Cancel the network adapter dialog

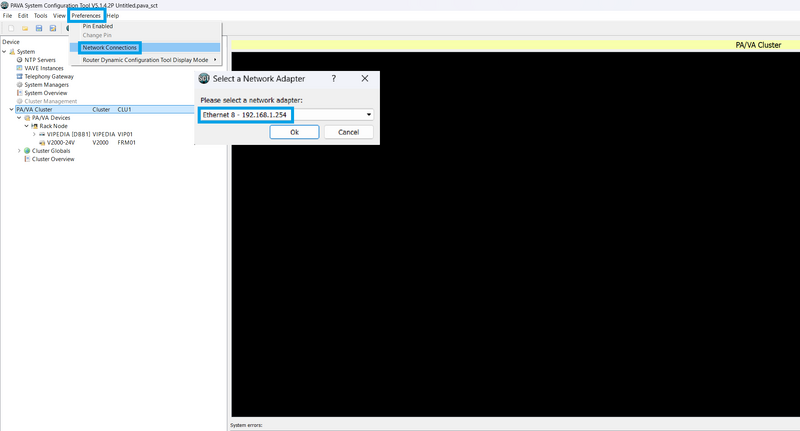(348, 132)
